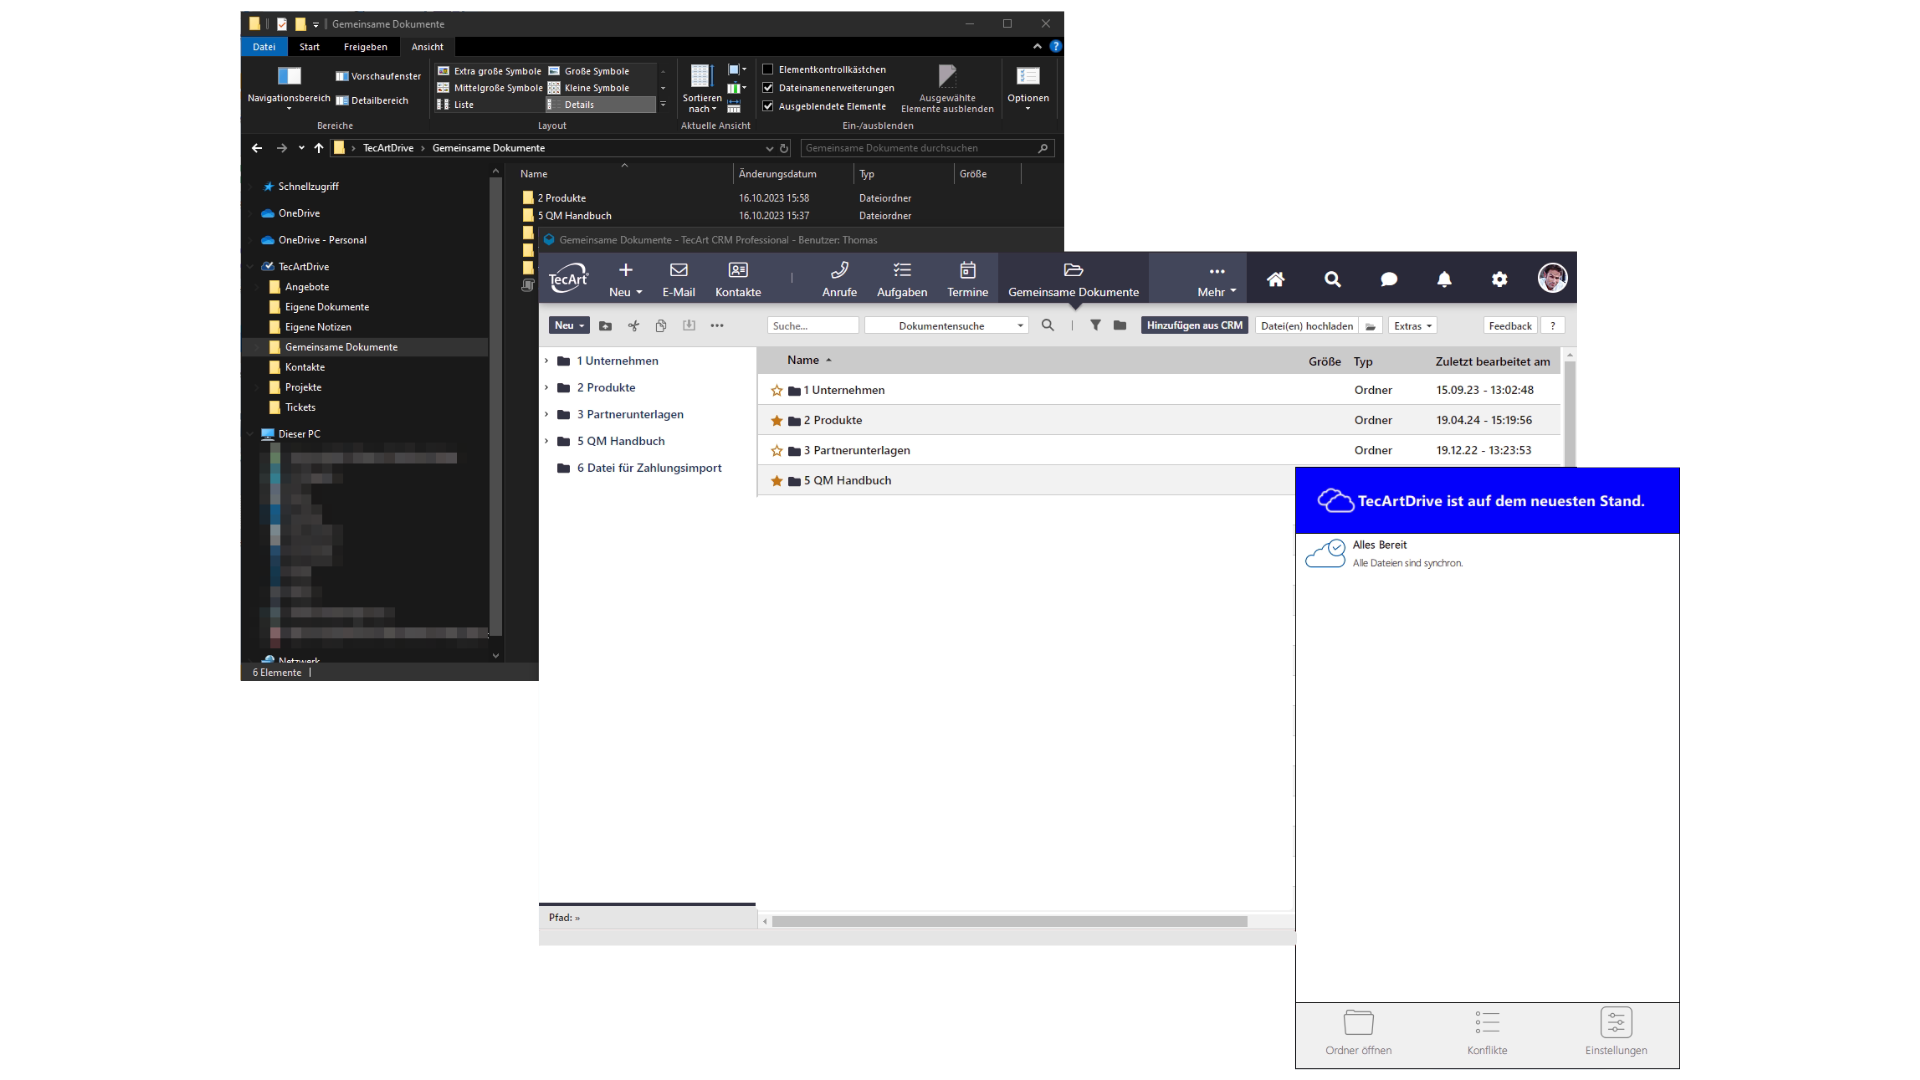
Task: Toggle favorite star for 1 Unternehmen
Action: [x=776, y=391]
